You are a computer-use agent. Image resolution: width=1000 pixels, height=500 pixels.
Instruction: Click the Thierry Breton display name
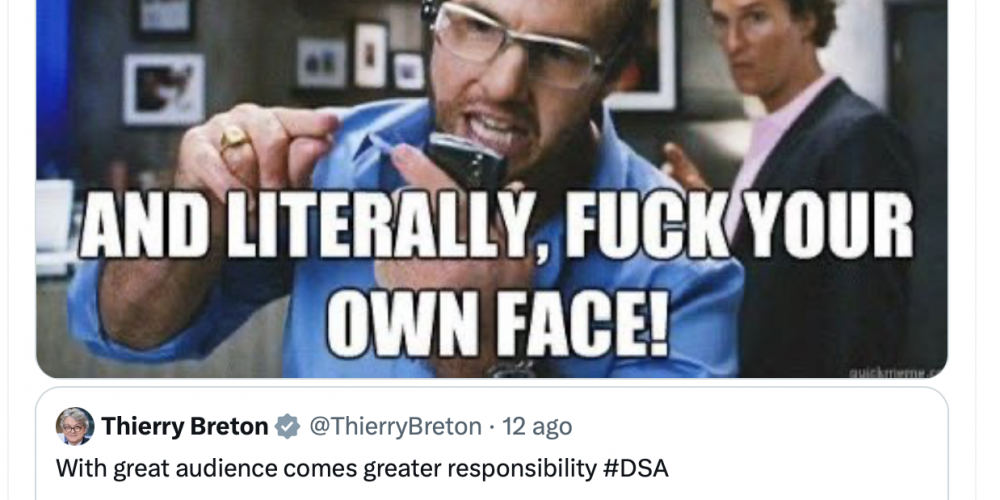(185, 426)
